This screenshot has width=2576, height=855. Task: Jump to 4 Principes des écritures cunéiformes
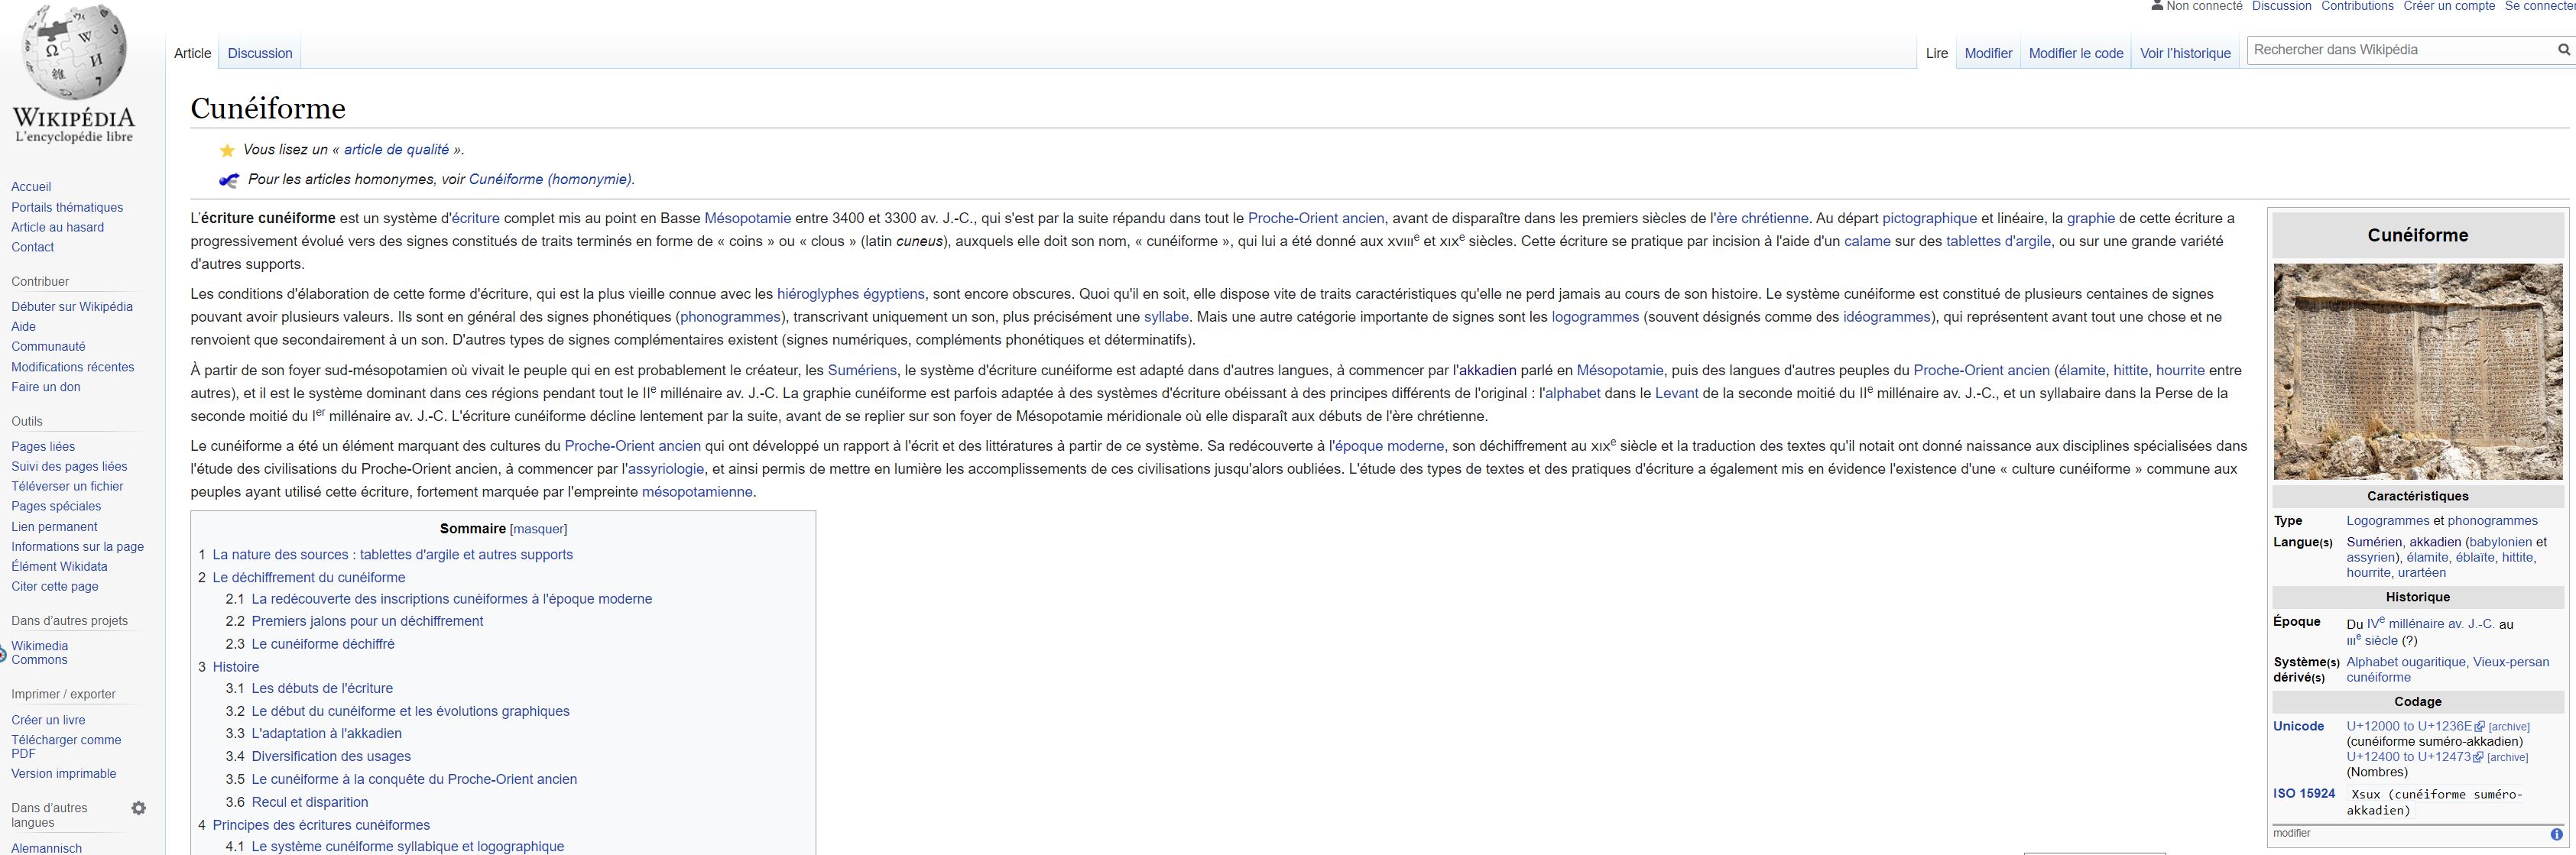point(321,825)
